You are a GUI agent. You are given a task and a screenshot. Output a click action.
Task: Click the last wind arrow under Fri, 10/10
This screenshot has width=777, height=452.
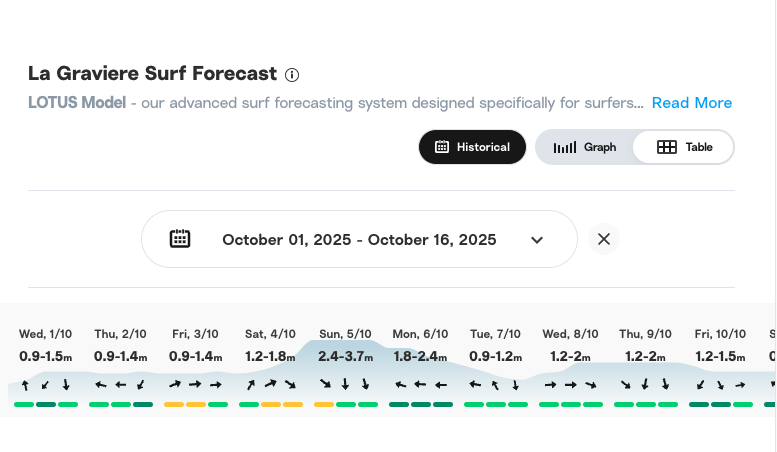pos(741,384)
